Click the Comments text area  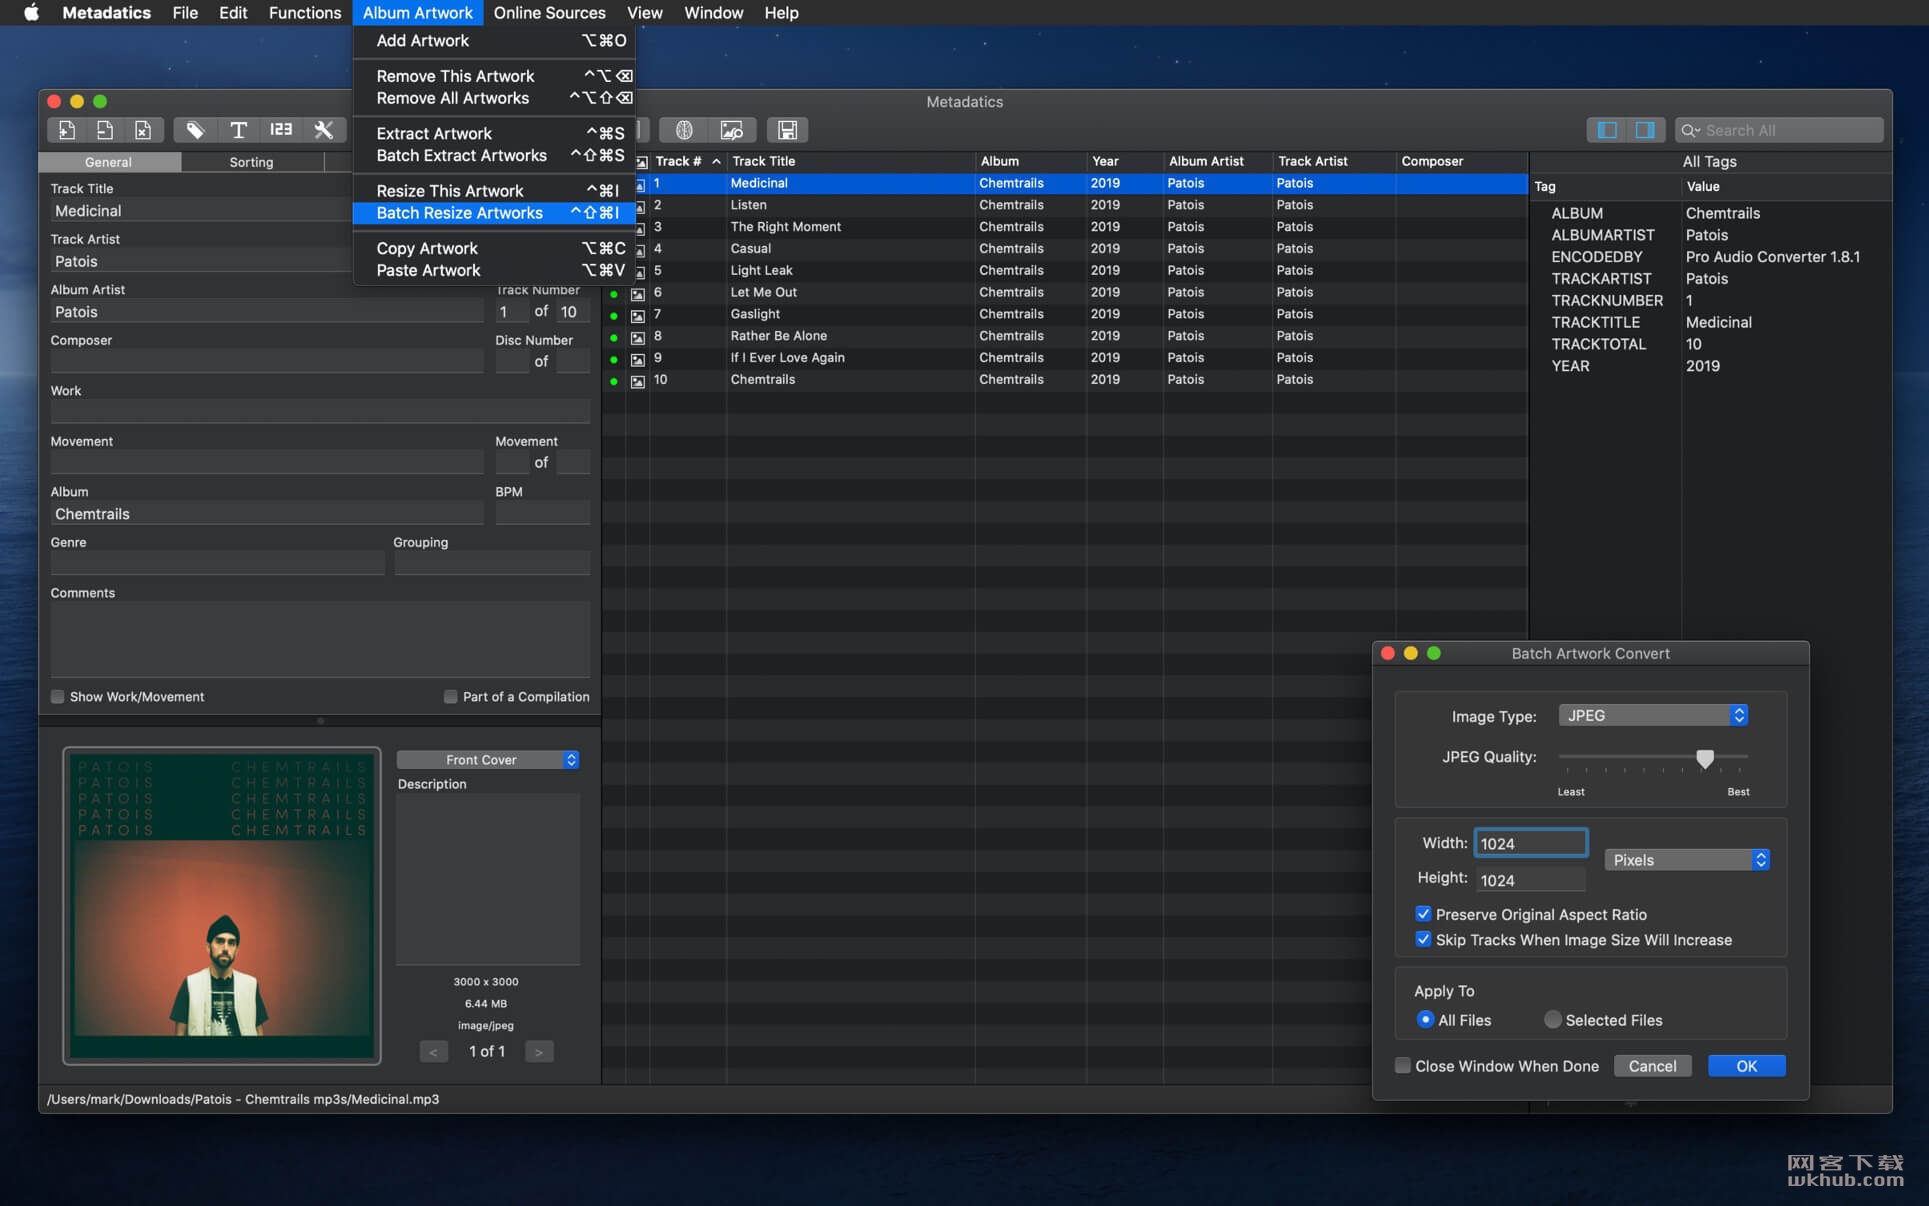pyautogui.click(x=320, y=640)
